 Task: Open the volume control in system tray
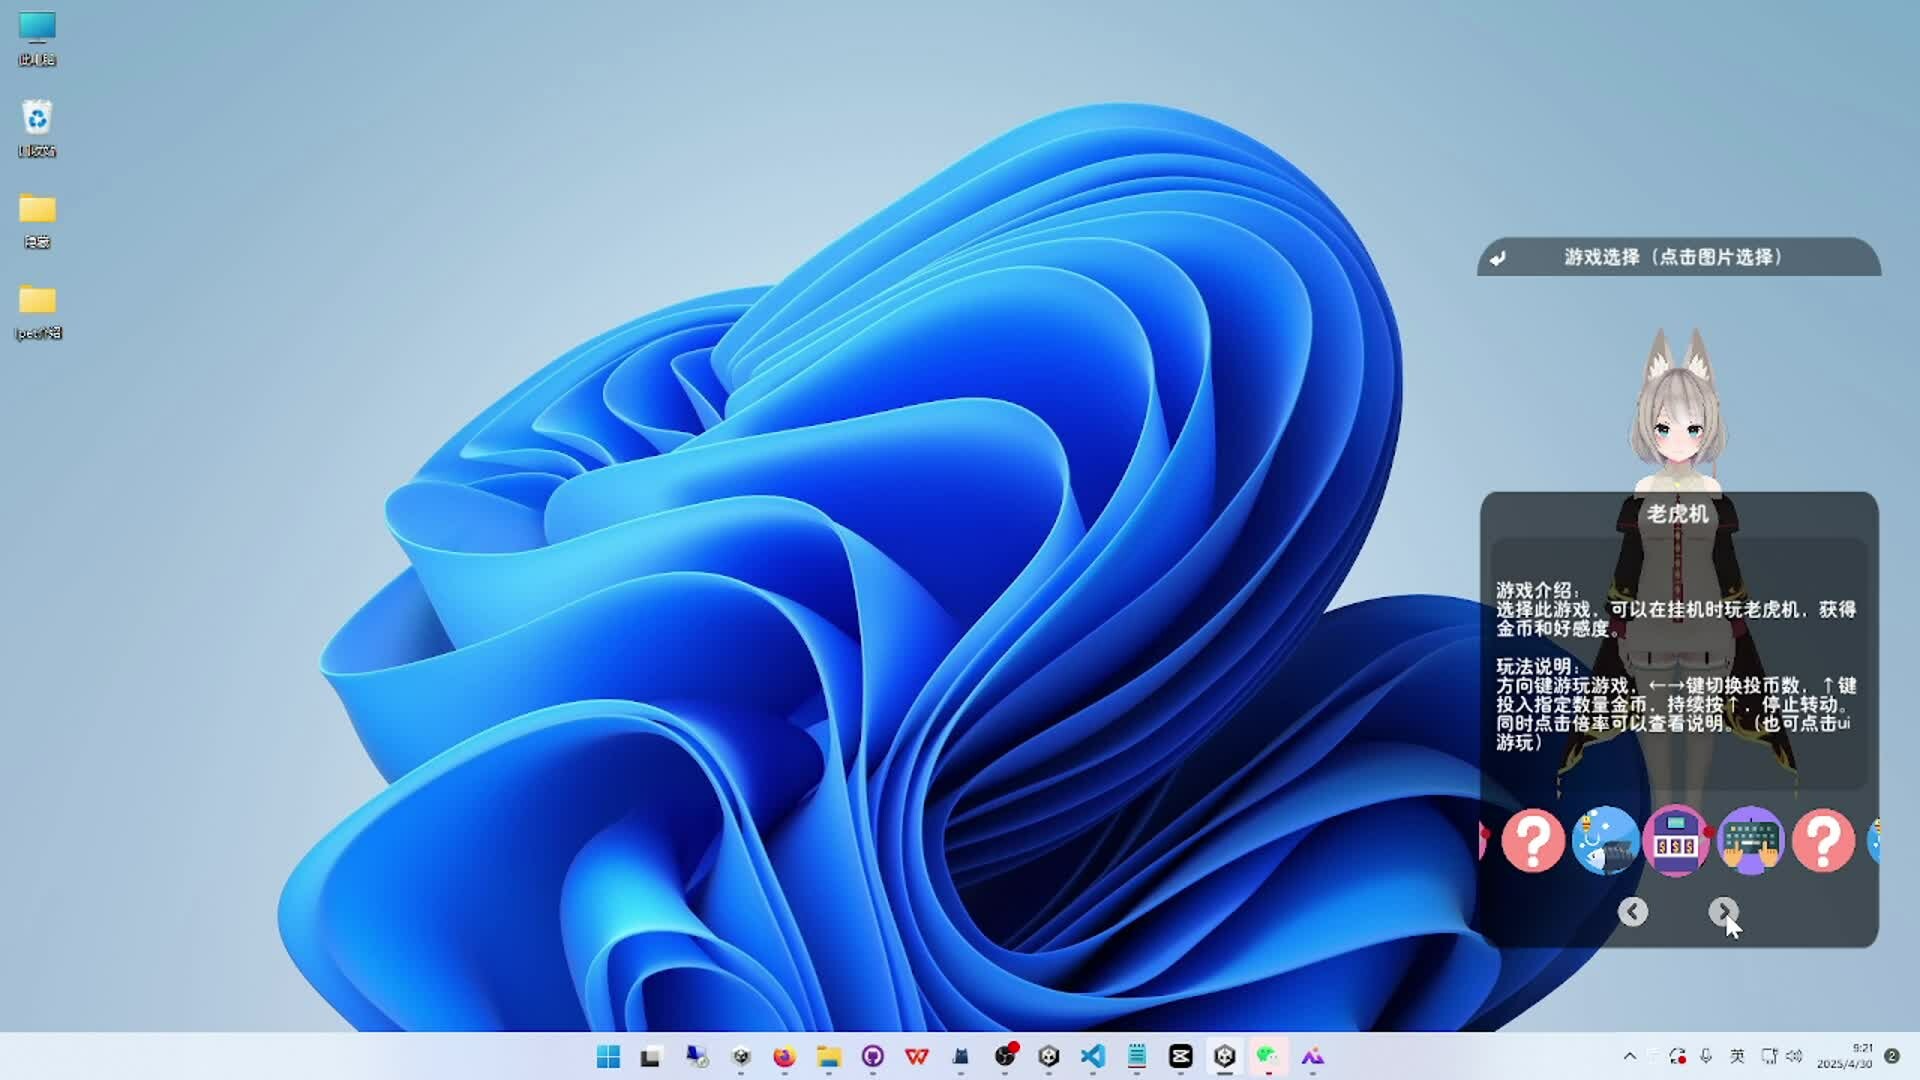[x=1794, y=1056]
